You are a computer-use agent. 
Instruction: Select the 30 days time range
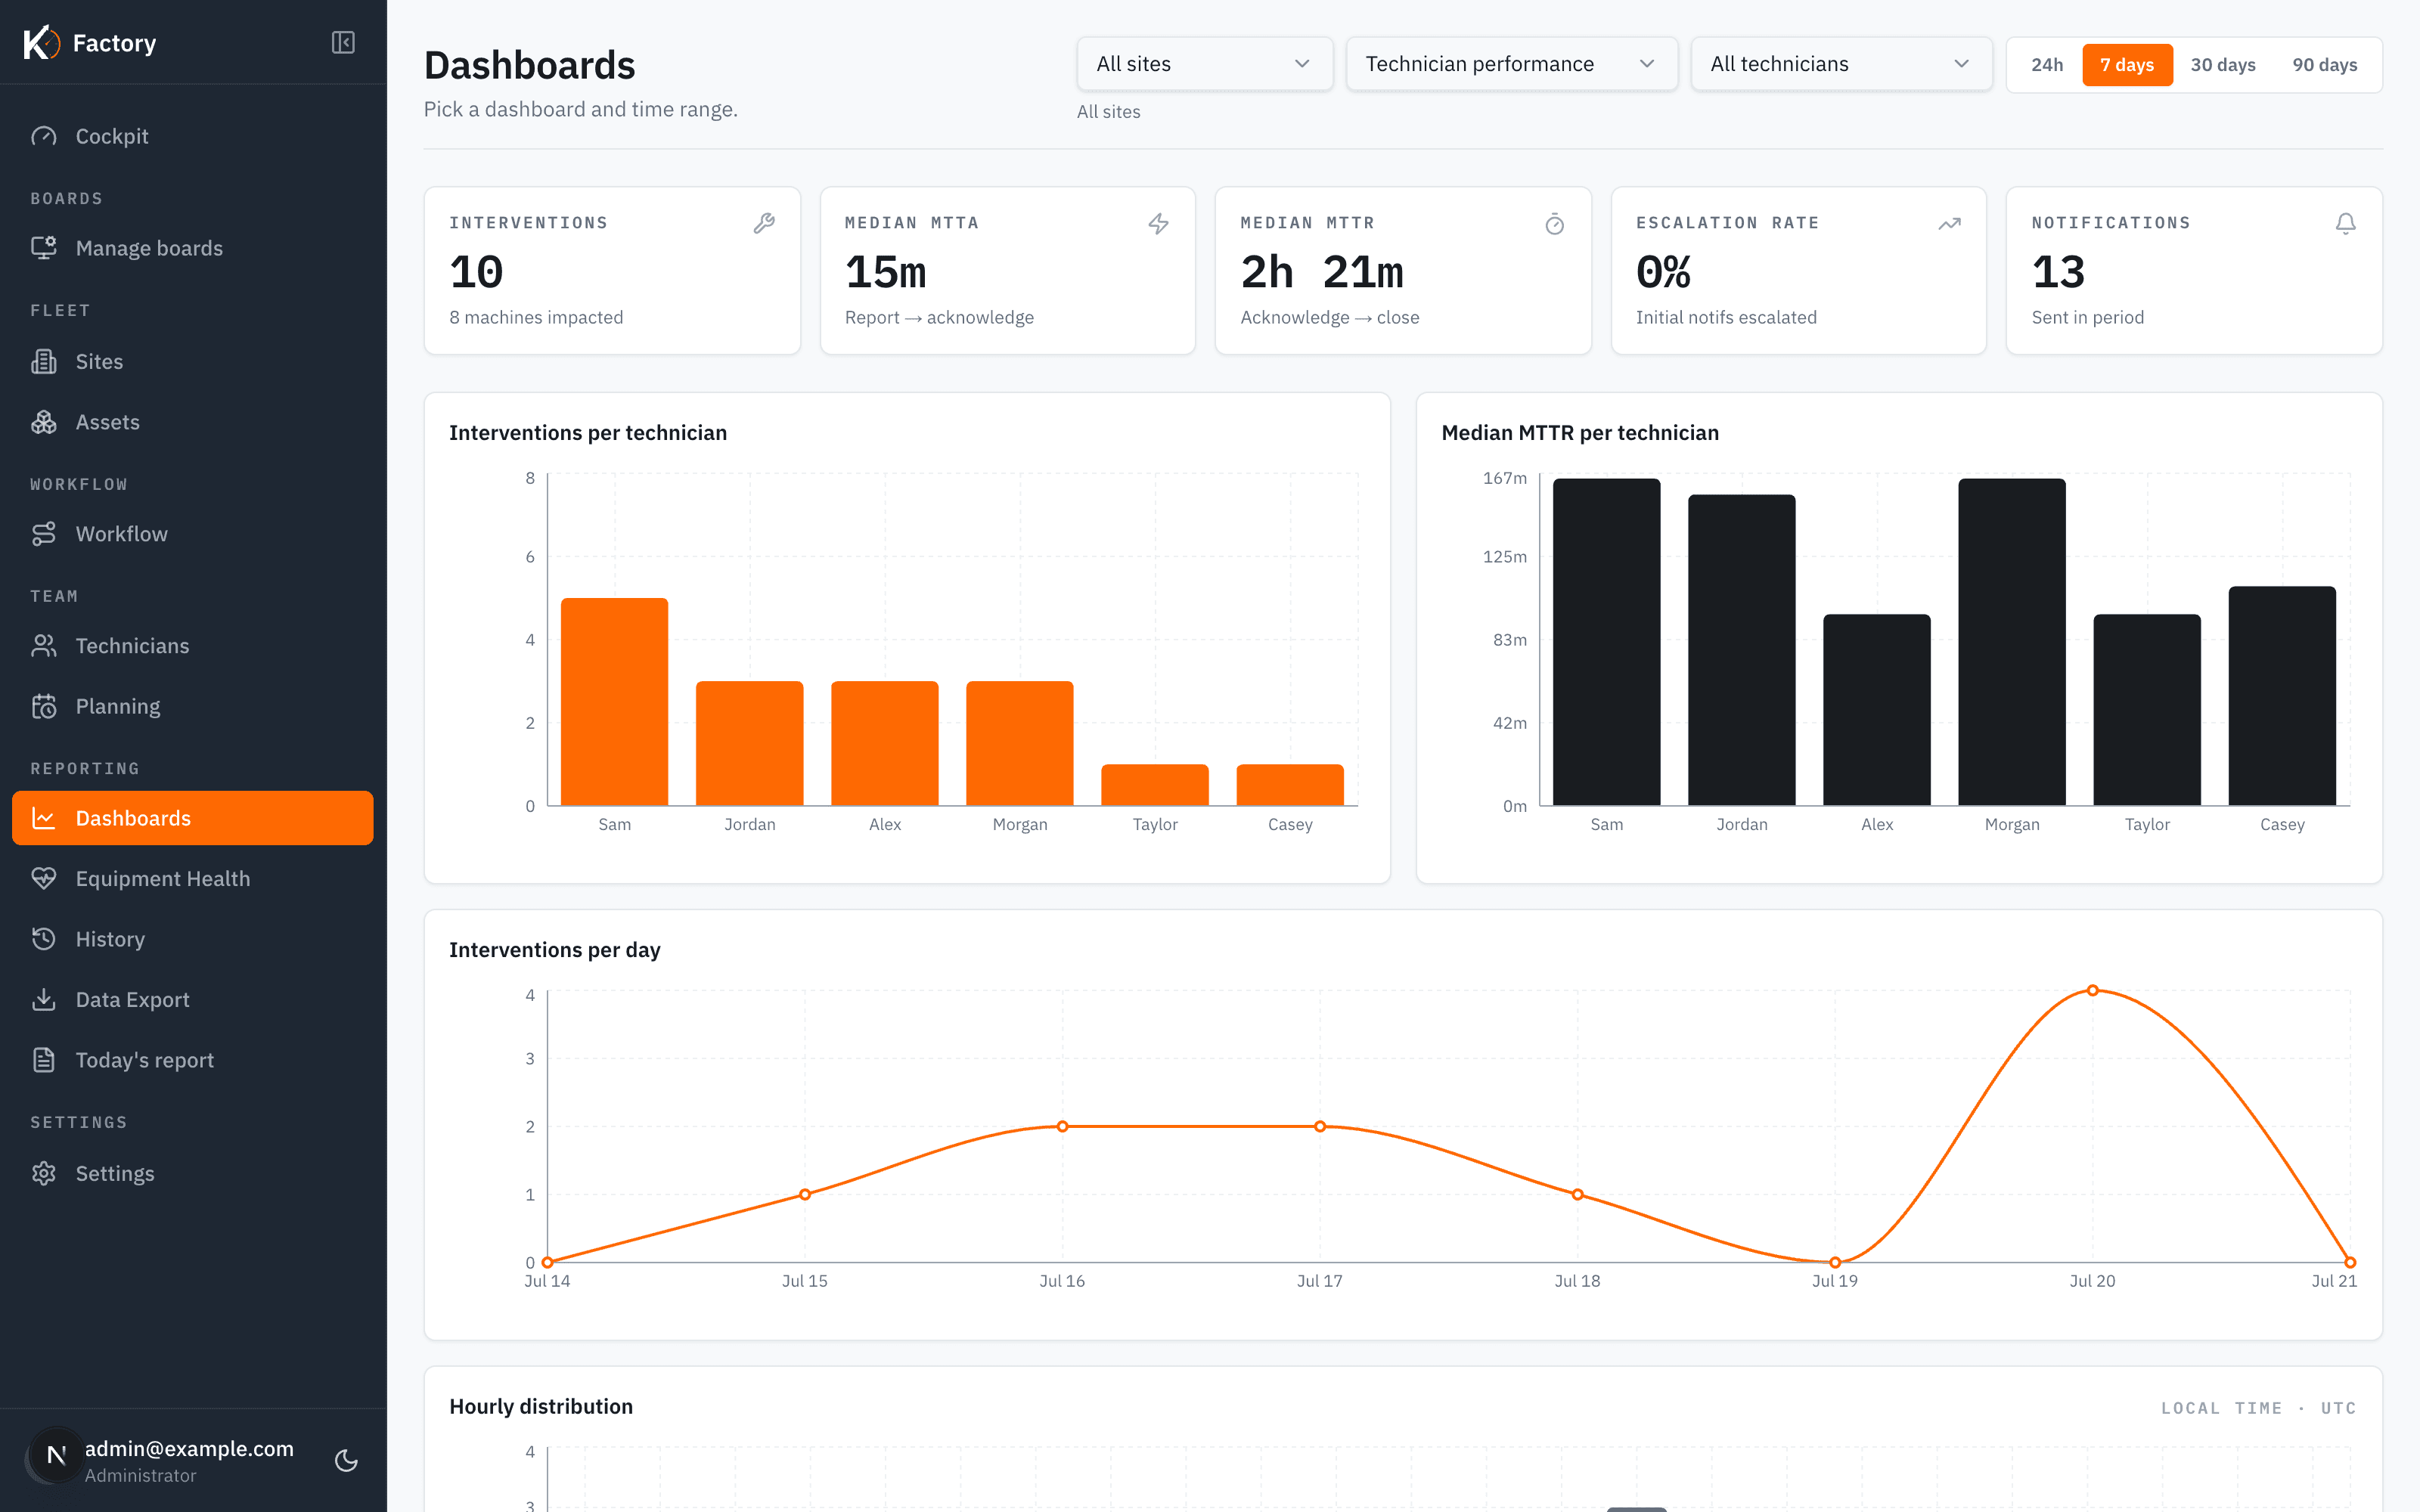point(2222,65)
